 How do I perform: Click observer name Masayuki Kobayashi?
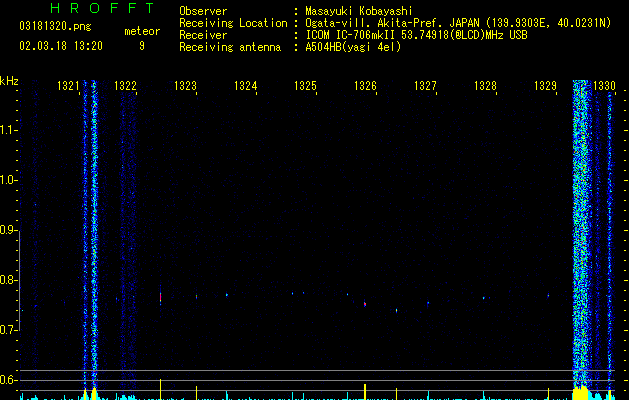(359, 11)
